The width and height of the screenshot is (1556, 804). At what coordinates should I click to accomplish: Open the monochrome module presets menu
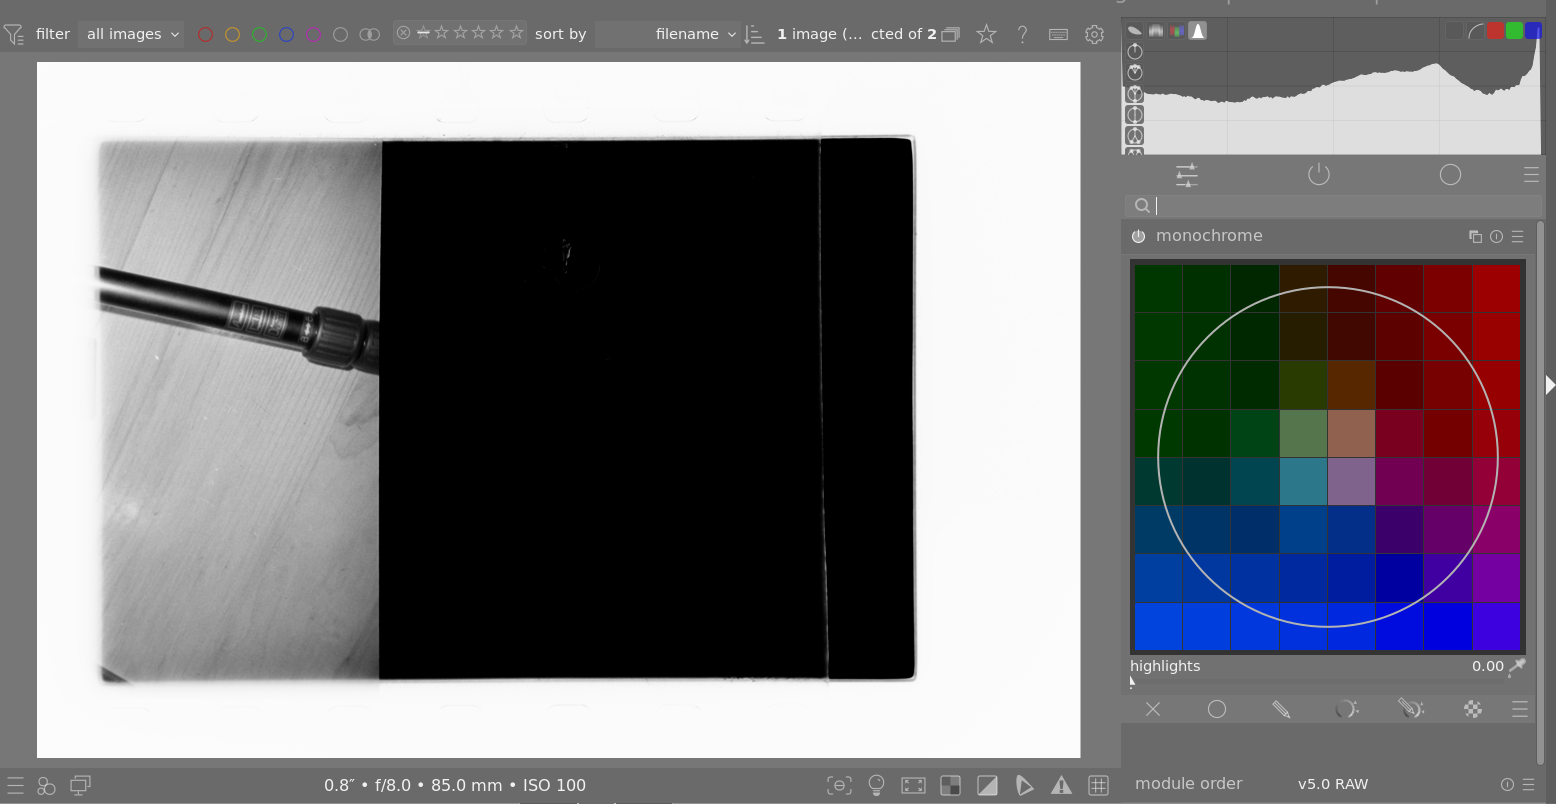coord(1518,236)
